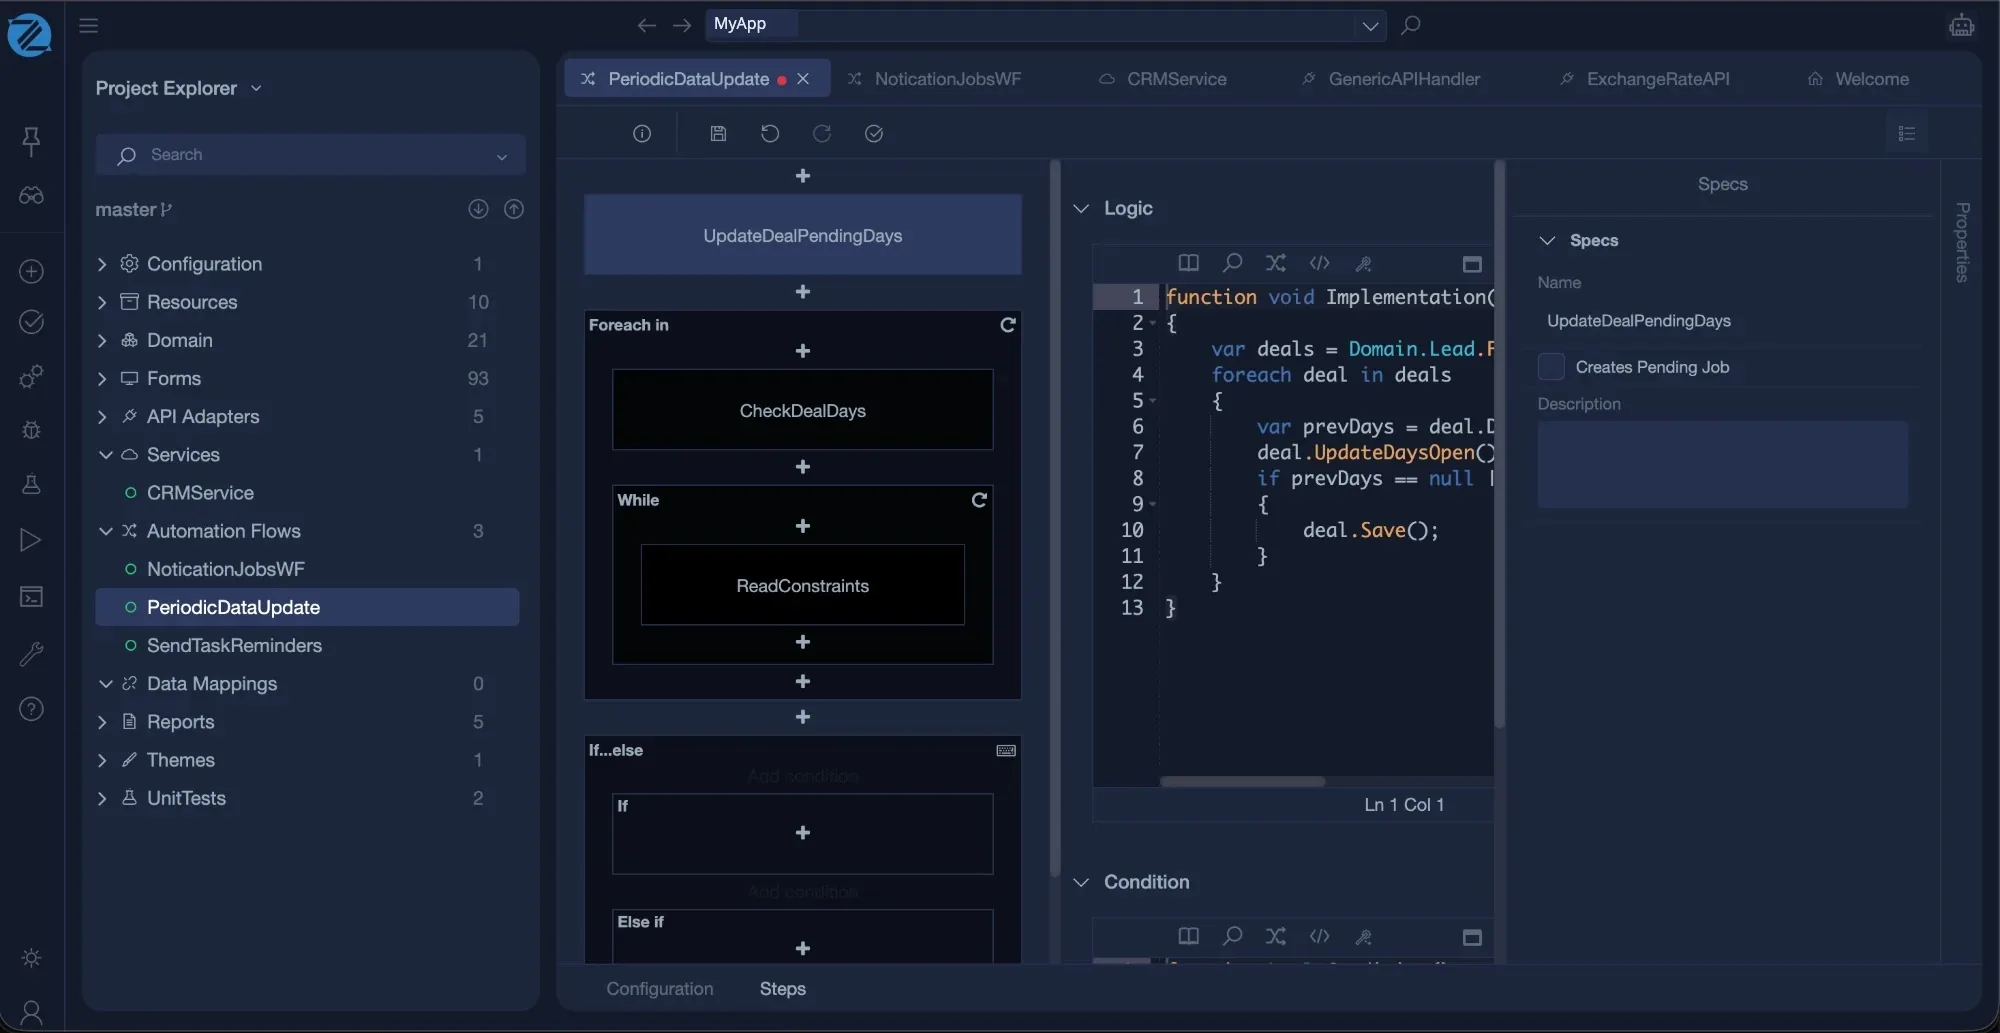
Task: Click the search magnifier beside MyApp bar
Action: point(1410,25)
